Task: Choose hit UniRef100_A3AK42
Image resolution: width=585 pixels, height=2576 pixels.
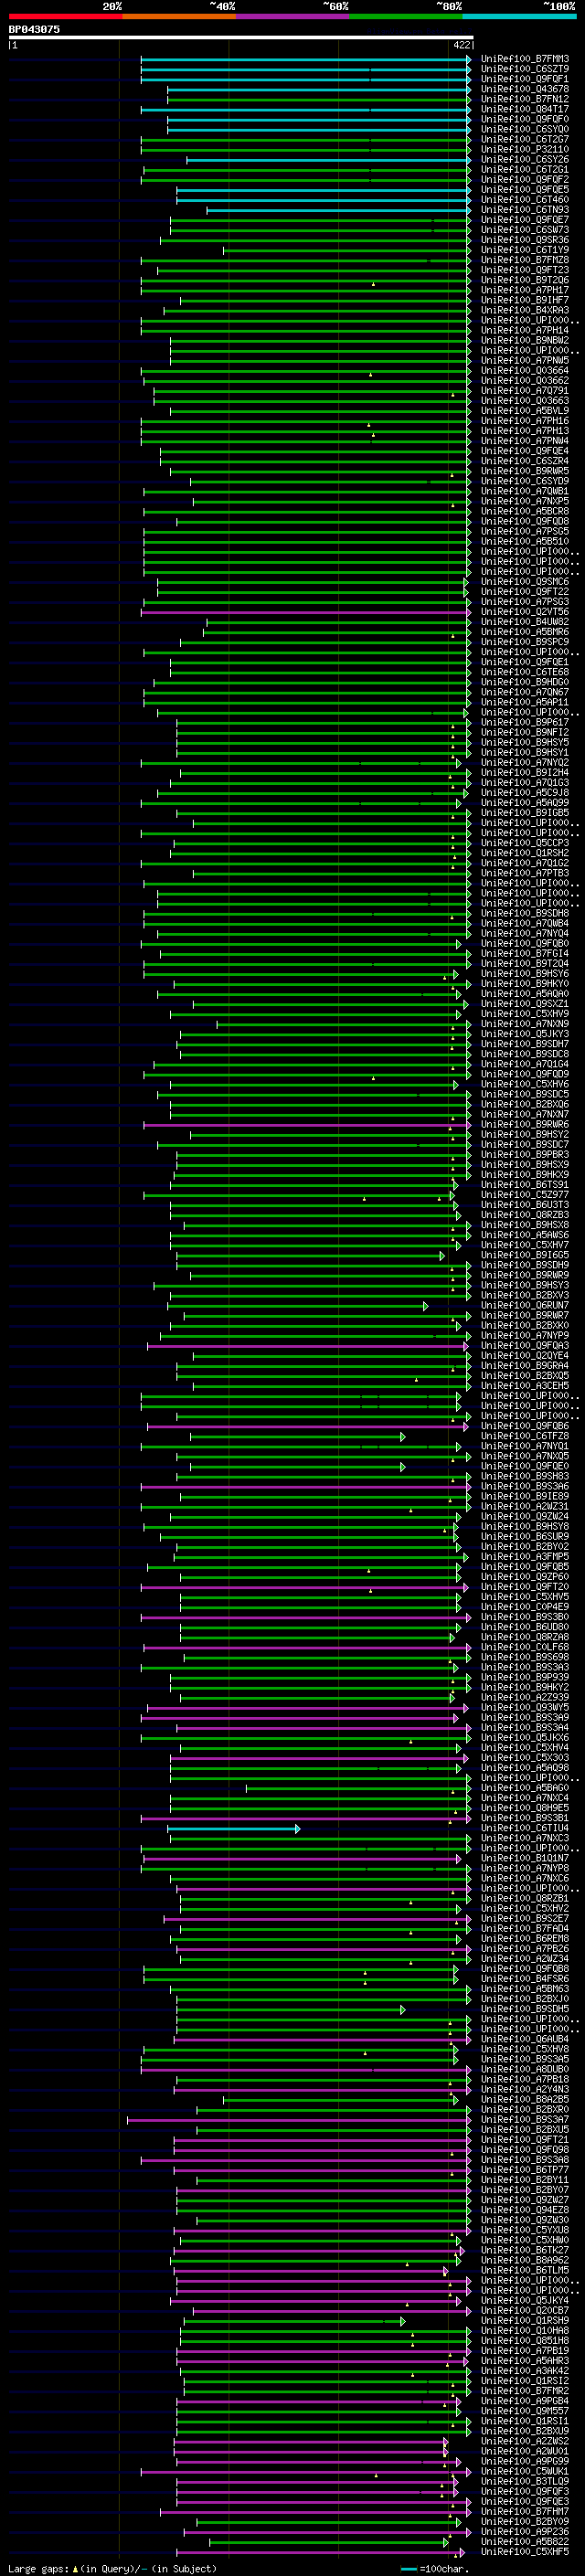Action: click(x=524, y=2370)
